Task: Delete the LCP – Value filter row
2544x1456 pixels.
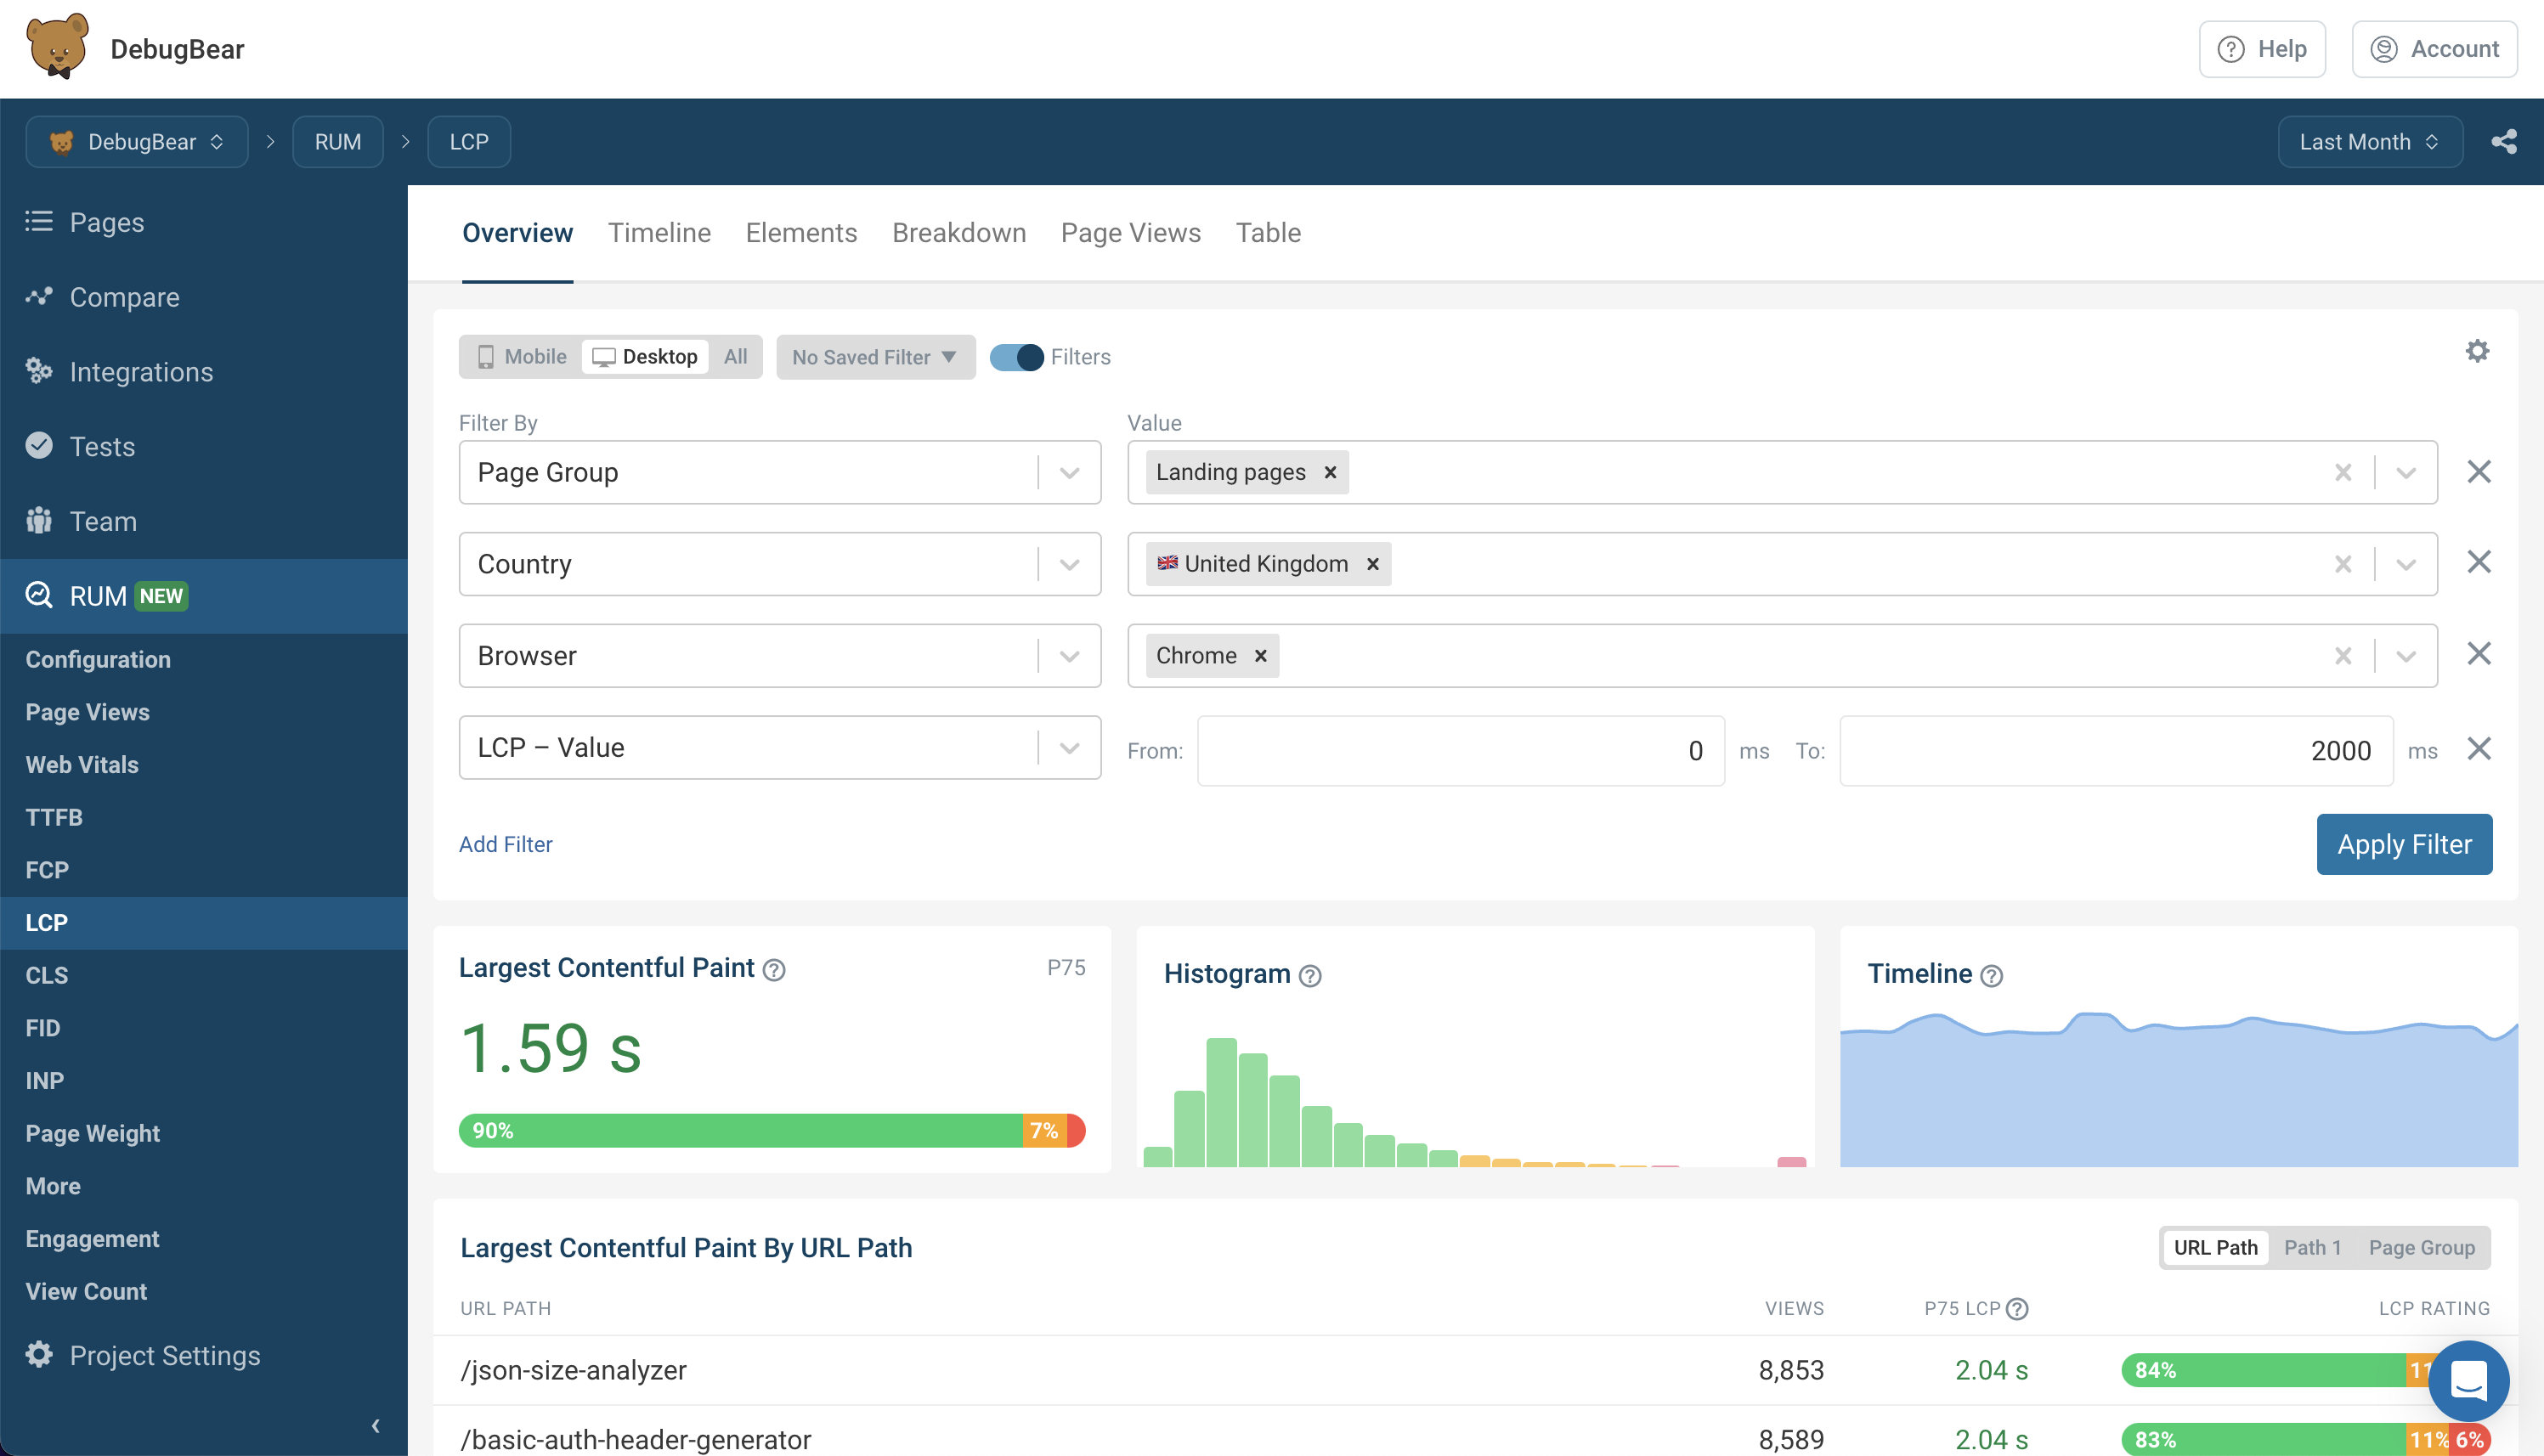Action: tap(2479, 748)
